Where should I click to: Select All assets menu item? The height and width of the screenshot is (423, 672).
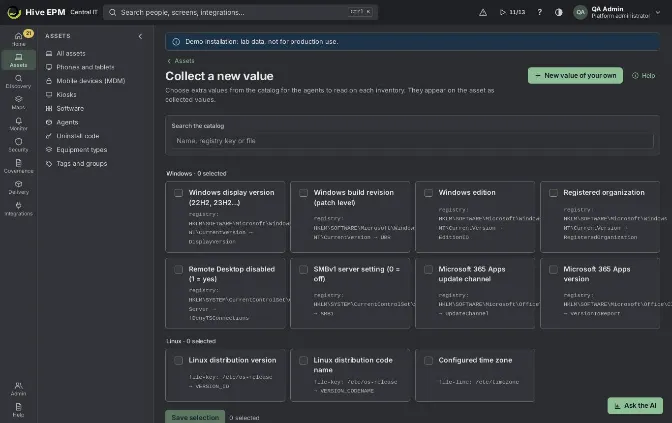[94, 53]
